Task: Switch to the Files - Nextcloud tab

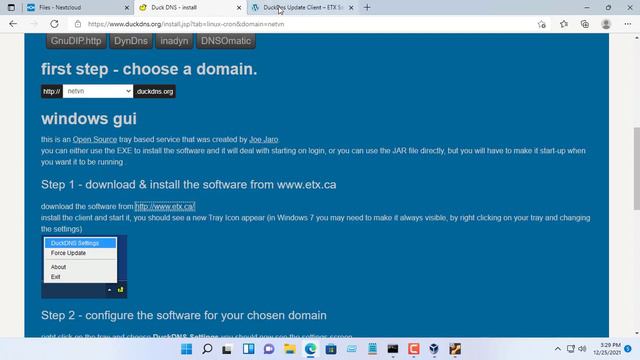Action: click(x=78, y=7)
